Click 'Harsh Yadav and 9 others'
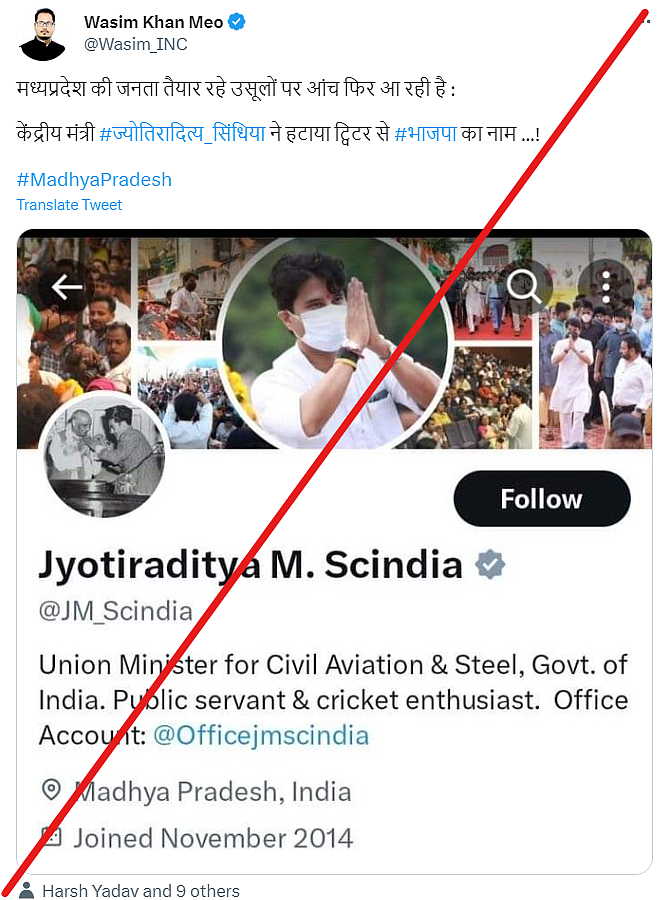The height and width of the screenshot is (900, 669). coord(141,890)
